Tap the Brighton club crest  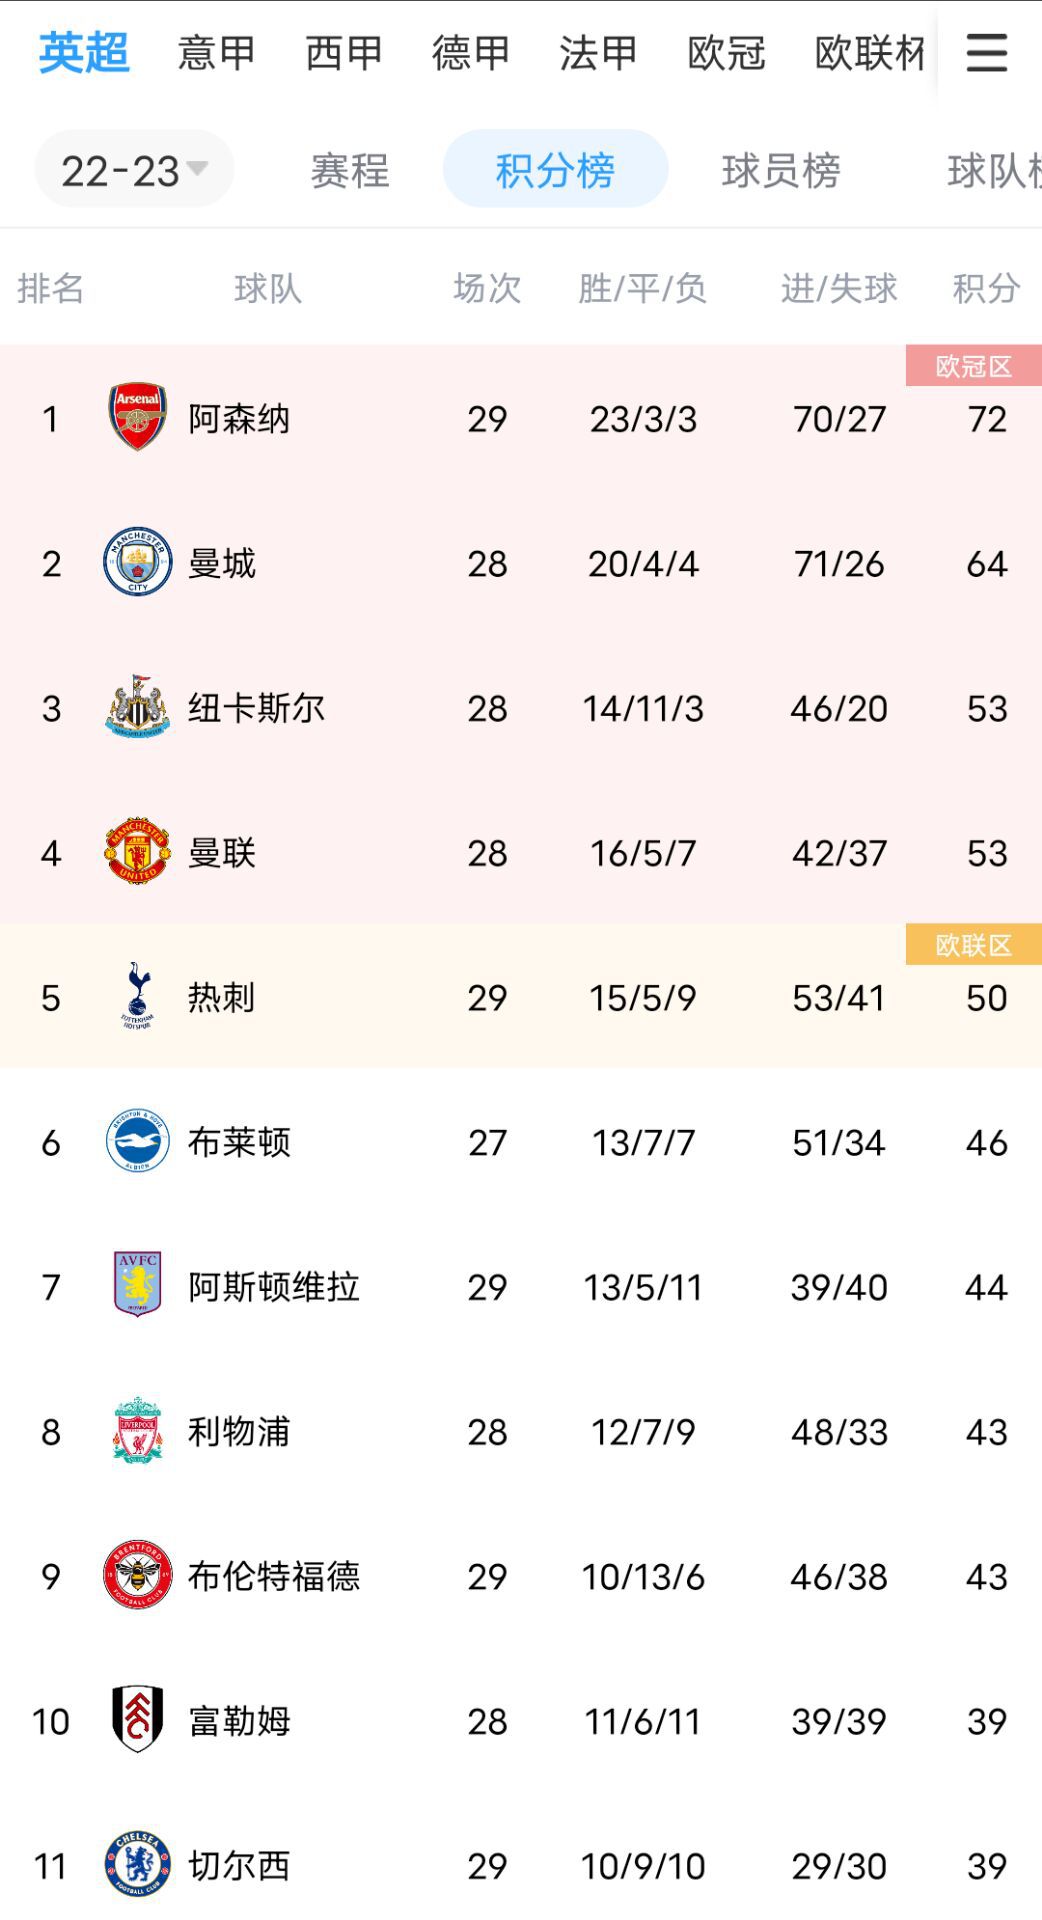coord(137,1141)
